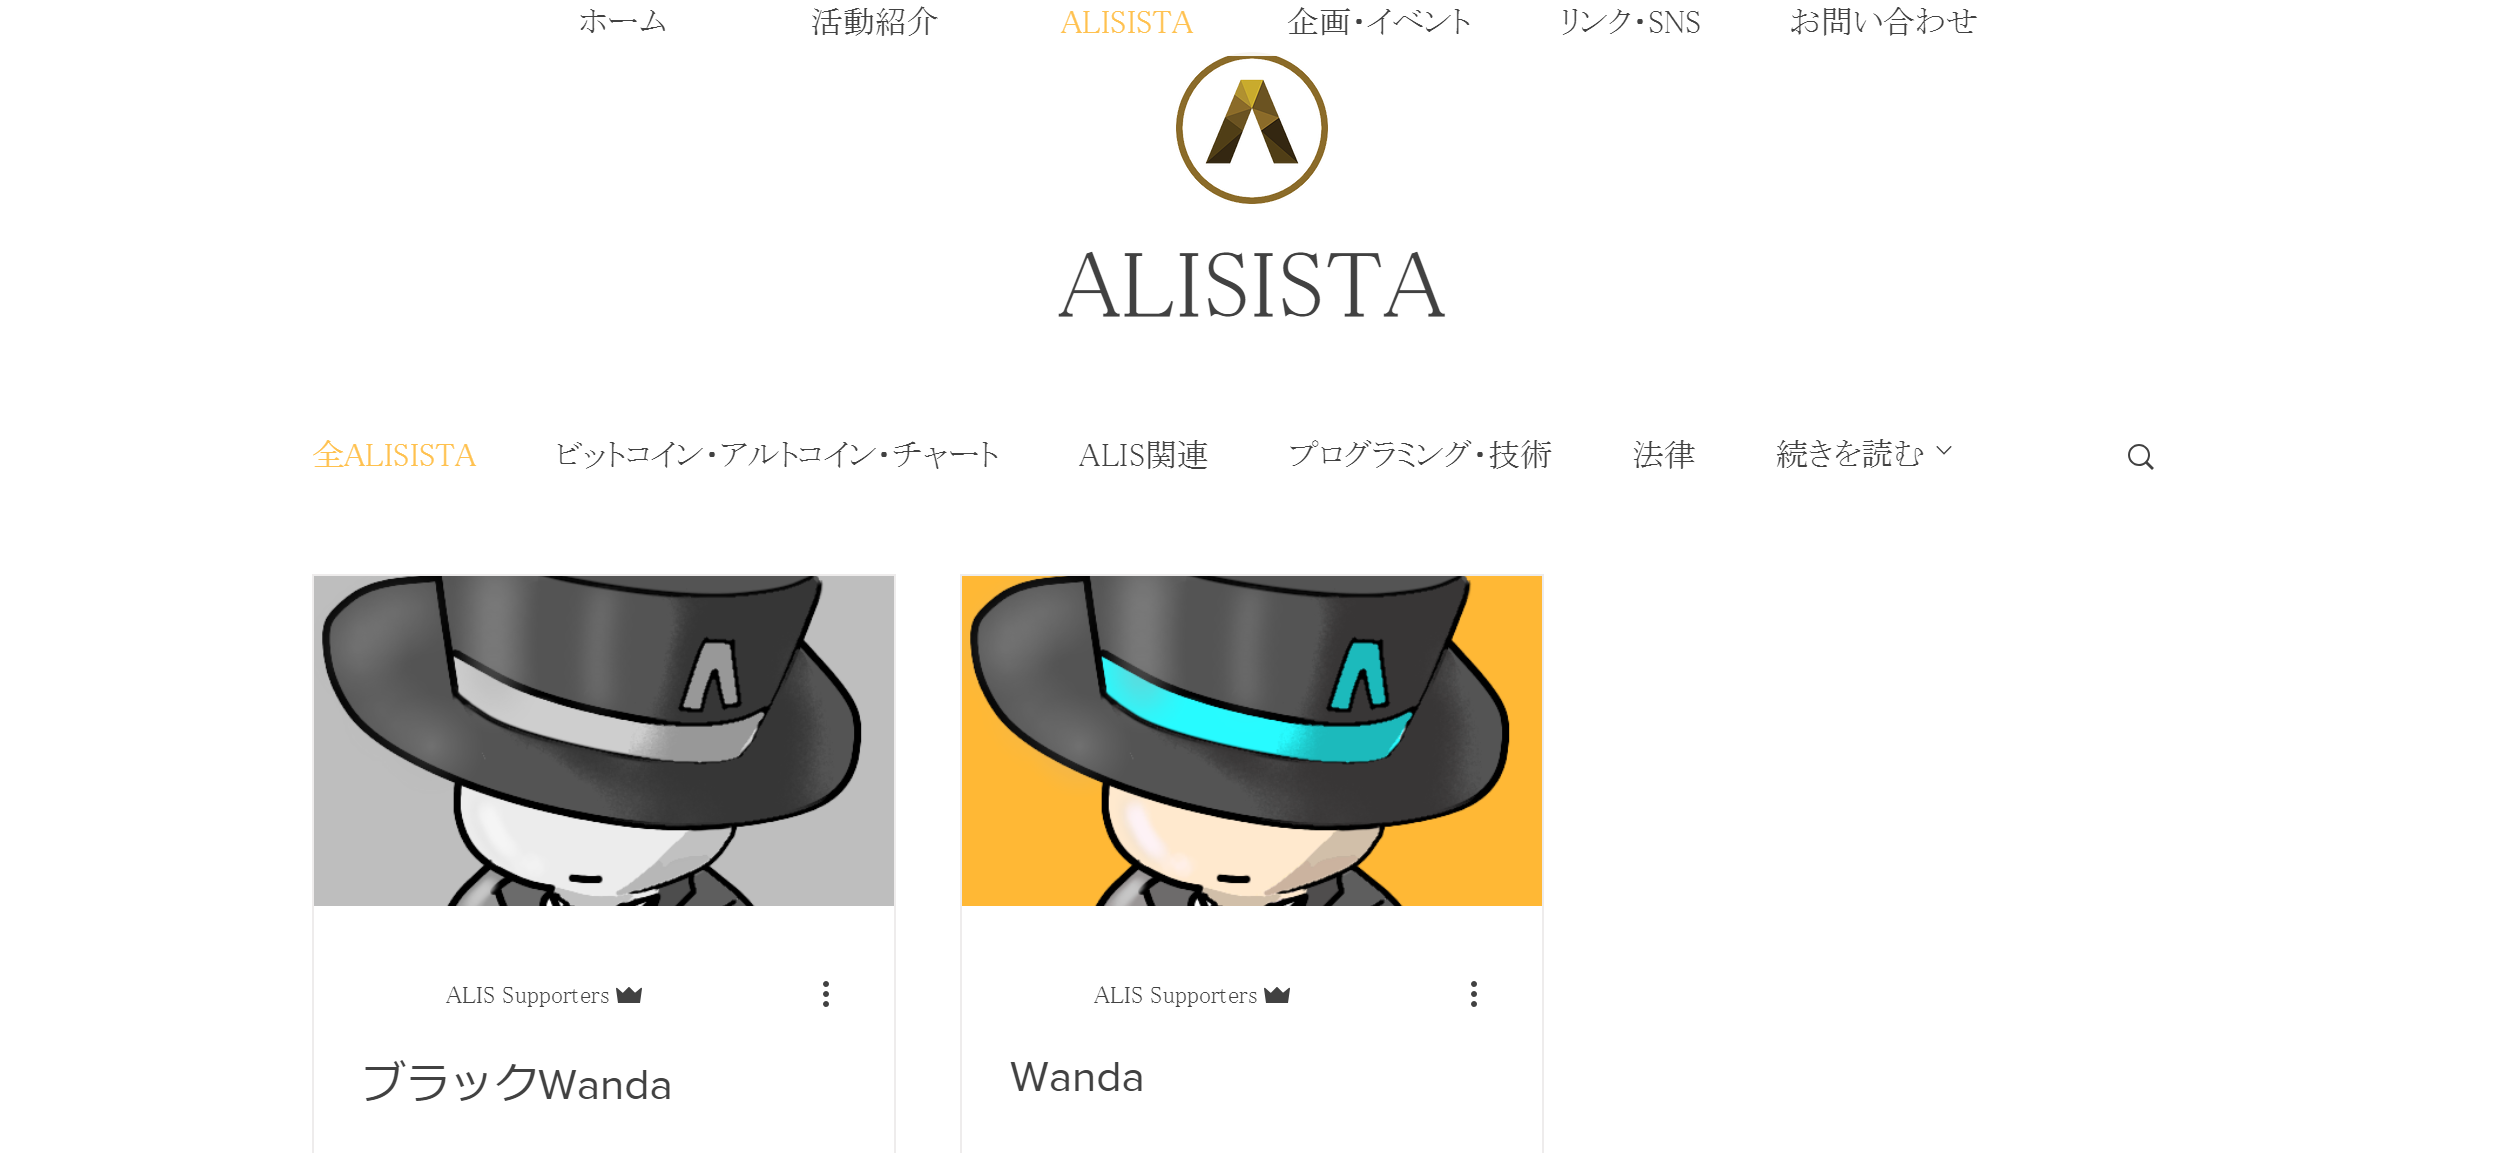
Task: Click the search magnifier icon
Action: [x=2140, y=457]
